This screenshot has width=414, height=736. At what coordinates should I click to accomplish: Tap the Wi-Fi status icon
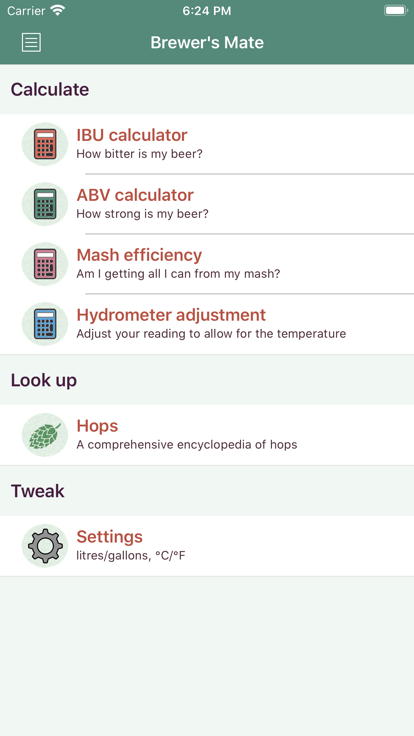point(58,10)
